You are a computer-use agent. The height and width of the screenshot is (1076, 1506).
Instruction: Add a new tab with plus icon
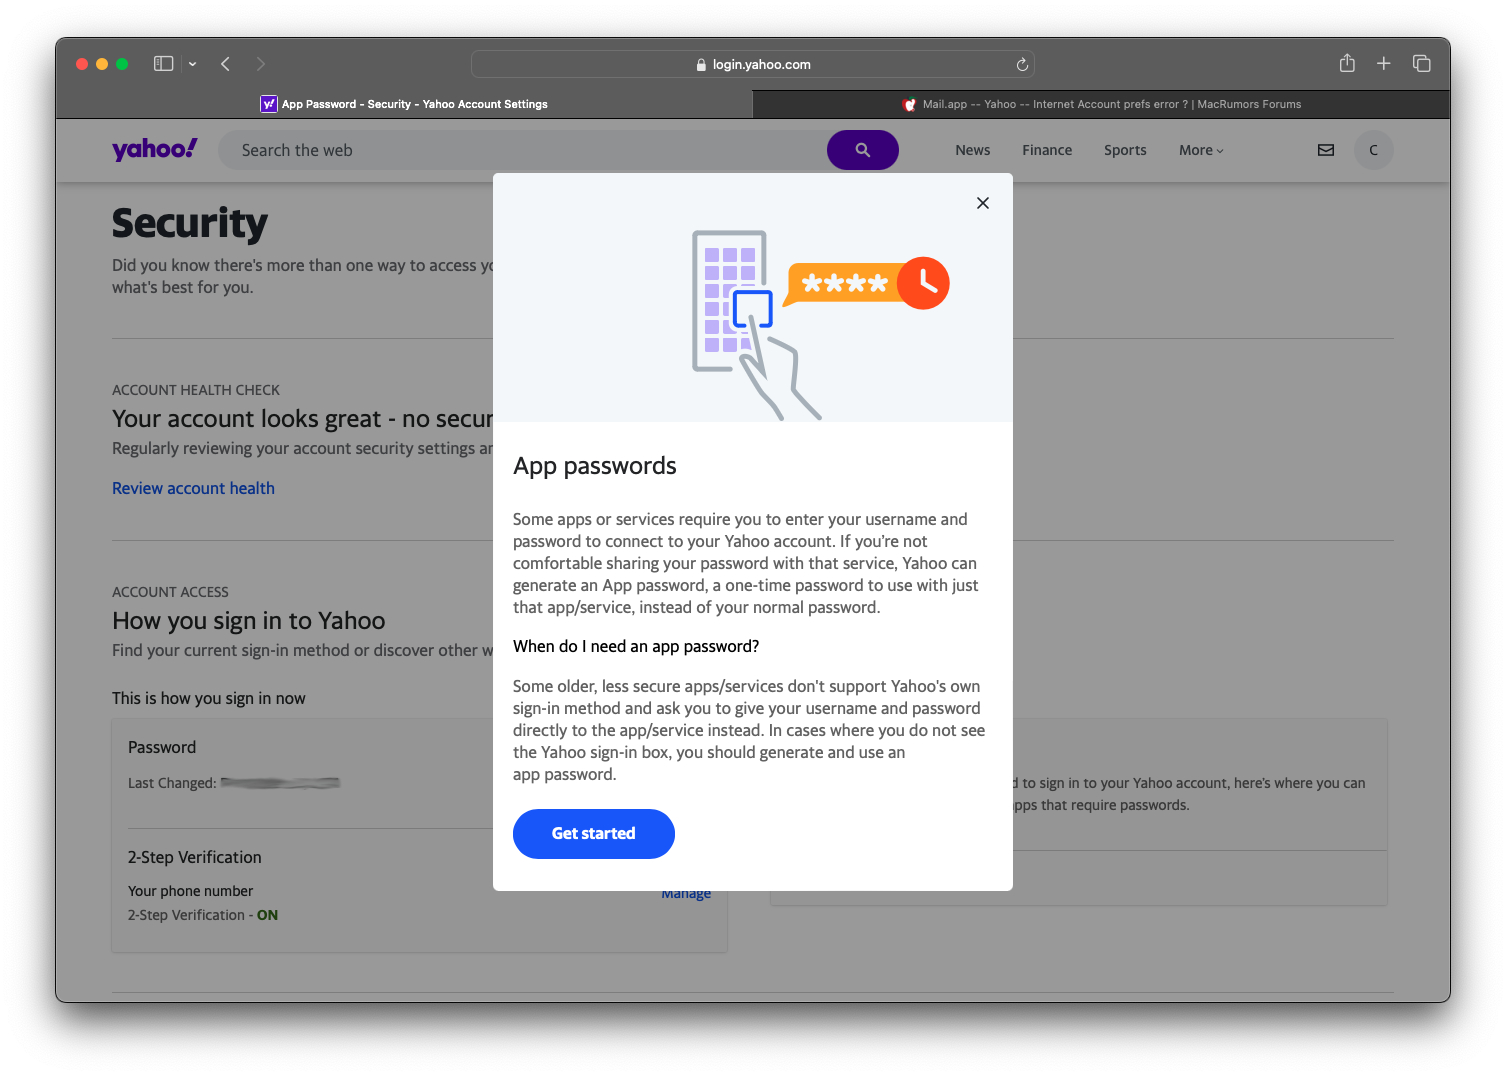(1384, 64)
